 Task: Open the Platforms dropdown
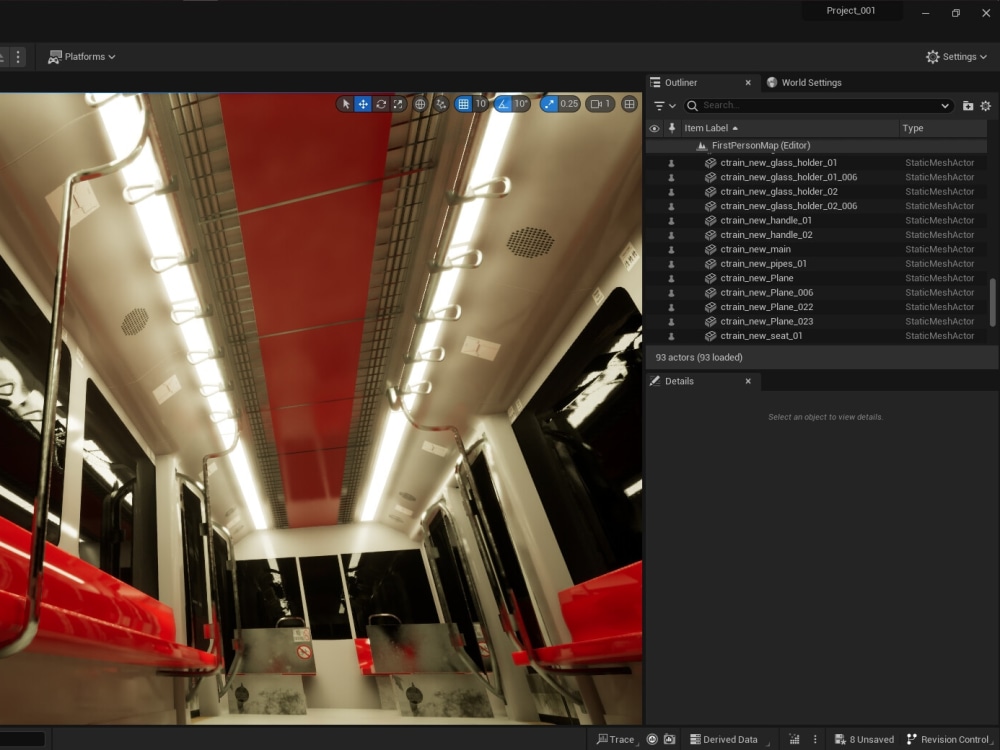pyautogui.click(x=82, y=57)
